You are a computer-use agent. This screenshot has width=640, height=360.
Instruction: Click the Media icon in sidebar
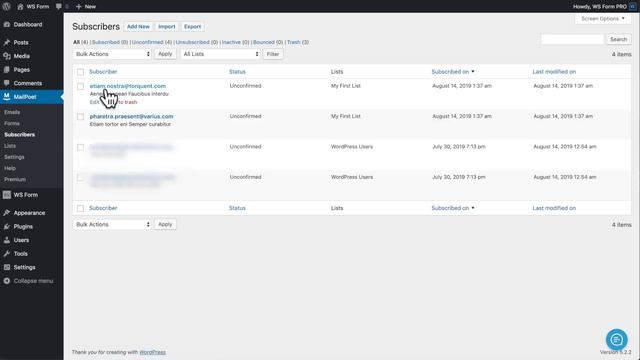pos(7,56)
